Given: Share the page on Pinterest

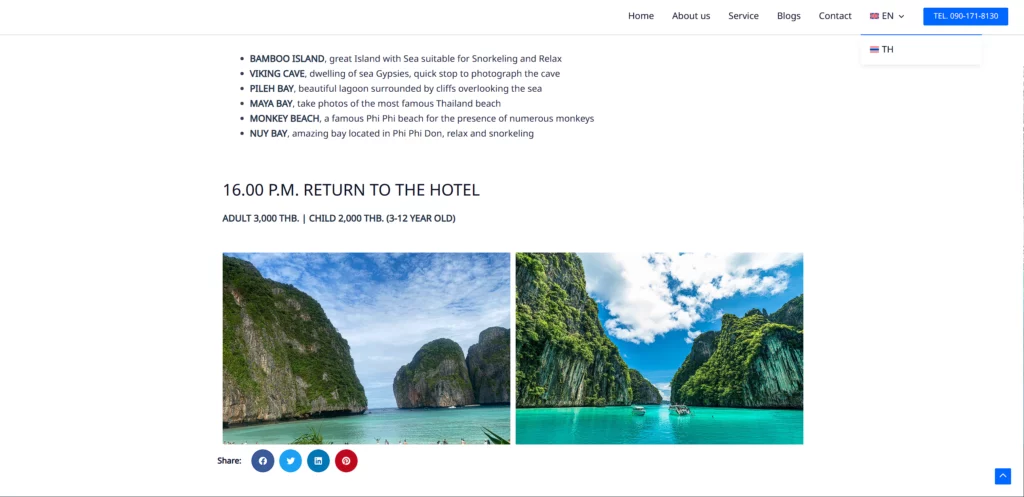Looking at the screenshot, I should [346, 461].
